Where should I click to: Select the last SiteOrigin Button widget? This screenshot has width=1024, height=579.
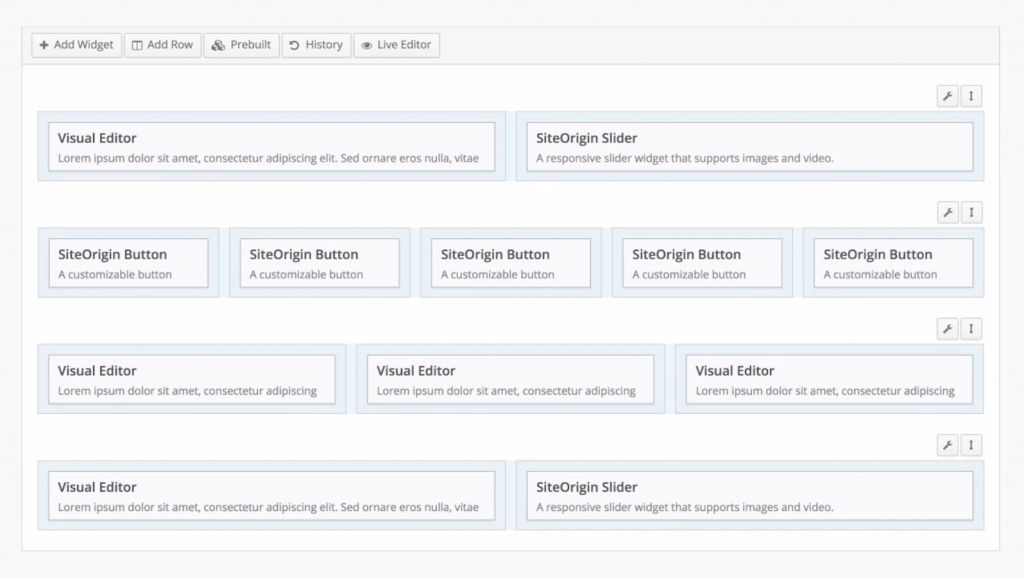(893, 263)
